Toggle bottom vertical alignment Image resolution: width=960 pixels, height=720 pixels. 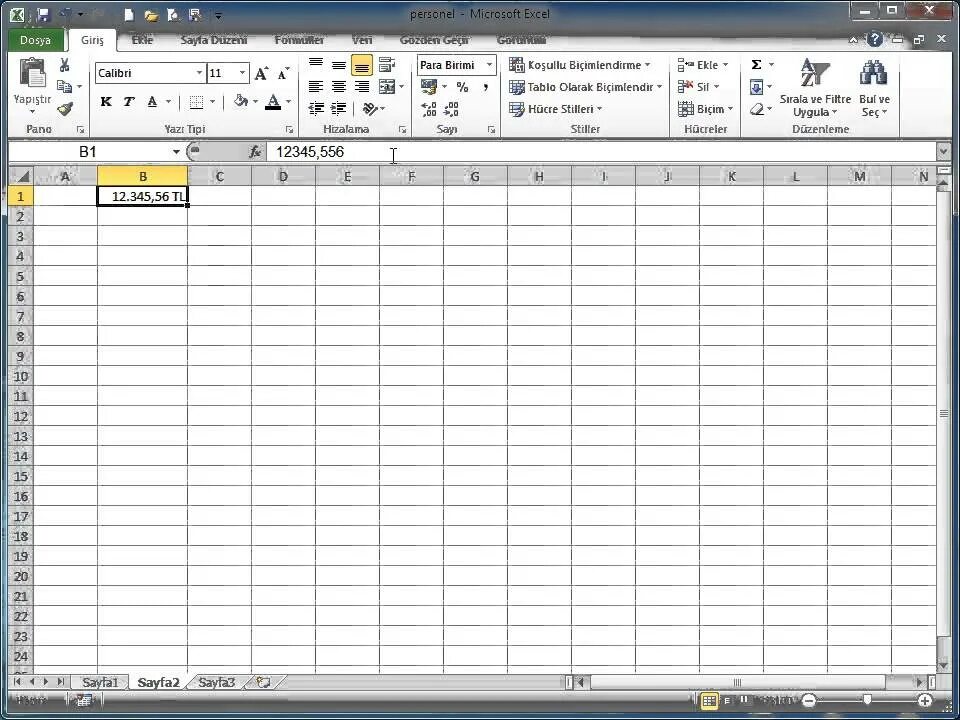(362, 65)
